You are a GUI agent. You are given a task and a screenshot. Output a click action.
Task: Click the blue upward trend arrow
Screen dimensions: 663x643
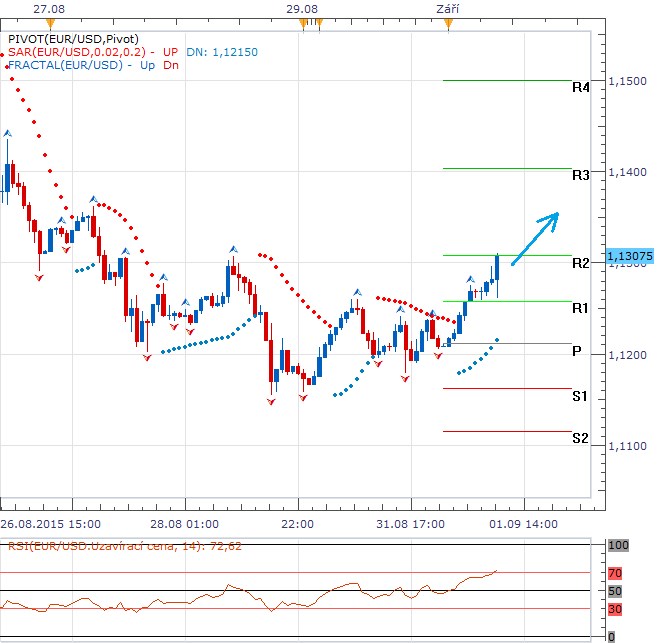pyautogui.click(x=535, y=239)
